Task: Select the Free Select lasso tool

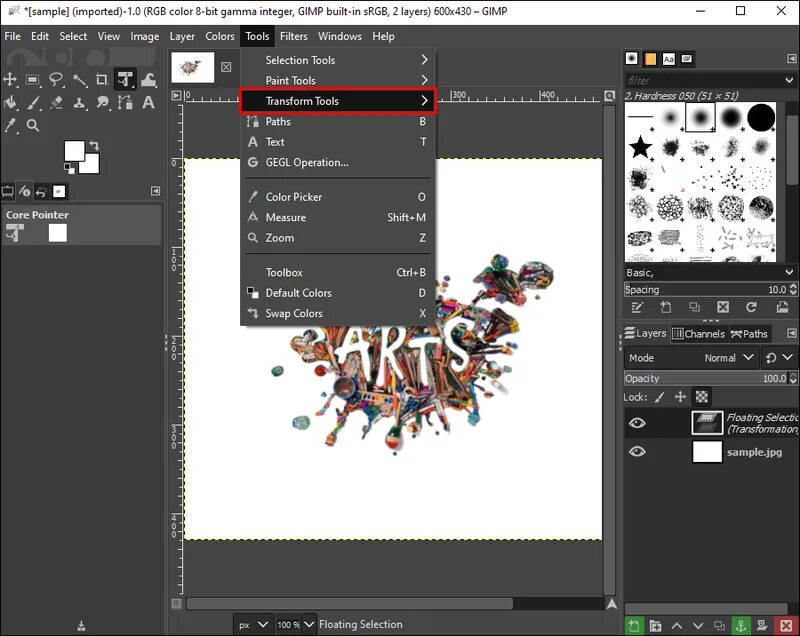Action: [x=56, y=80]
